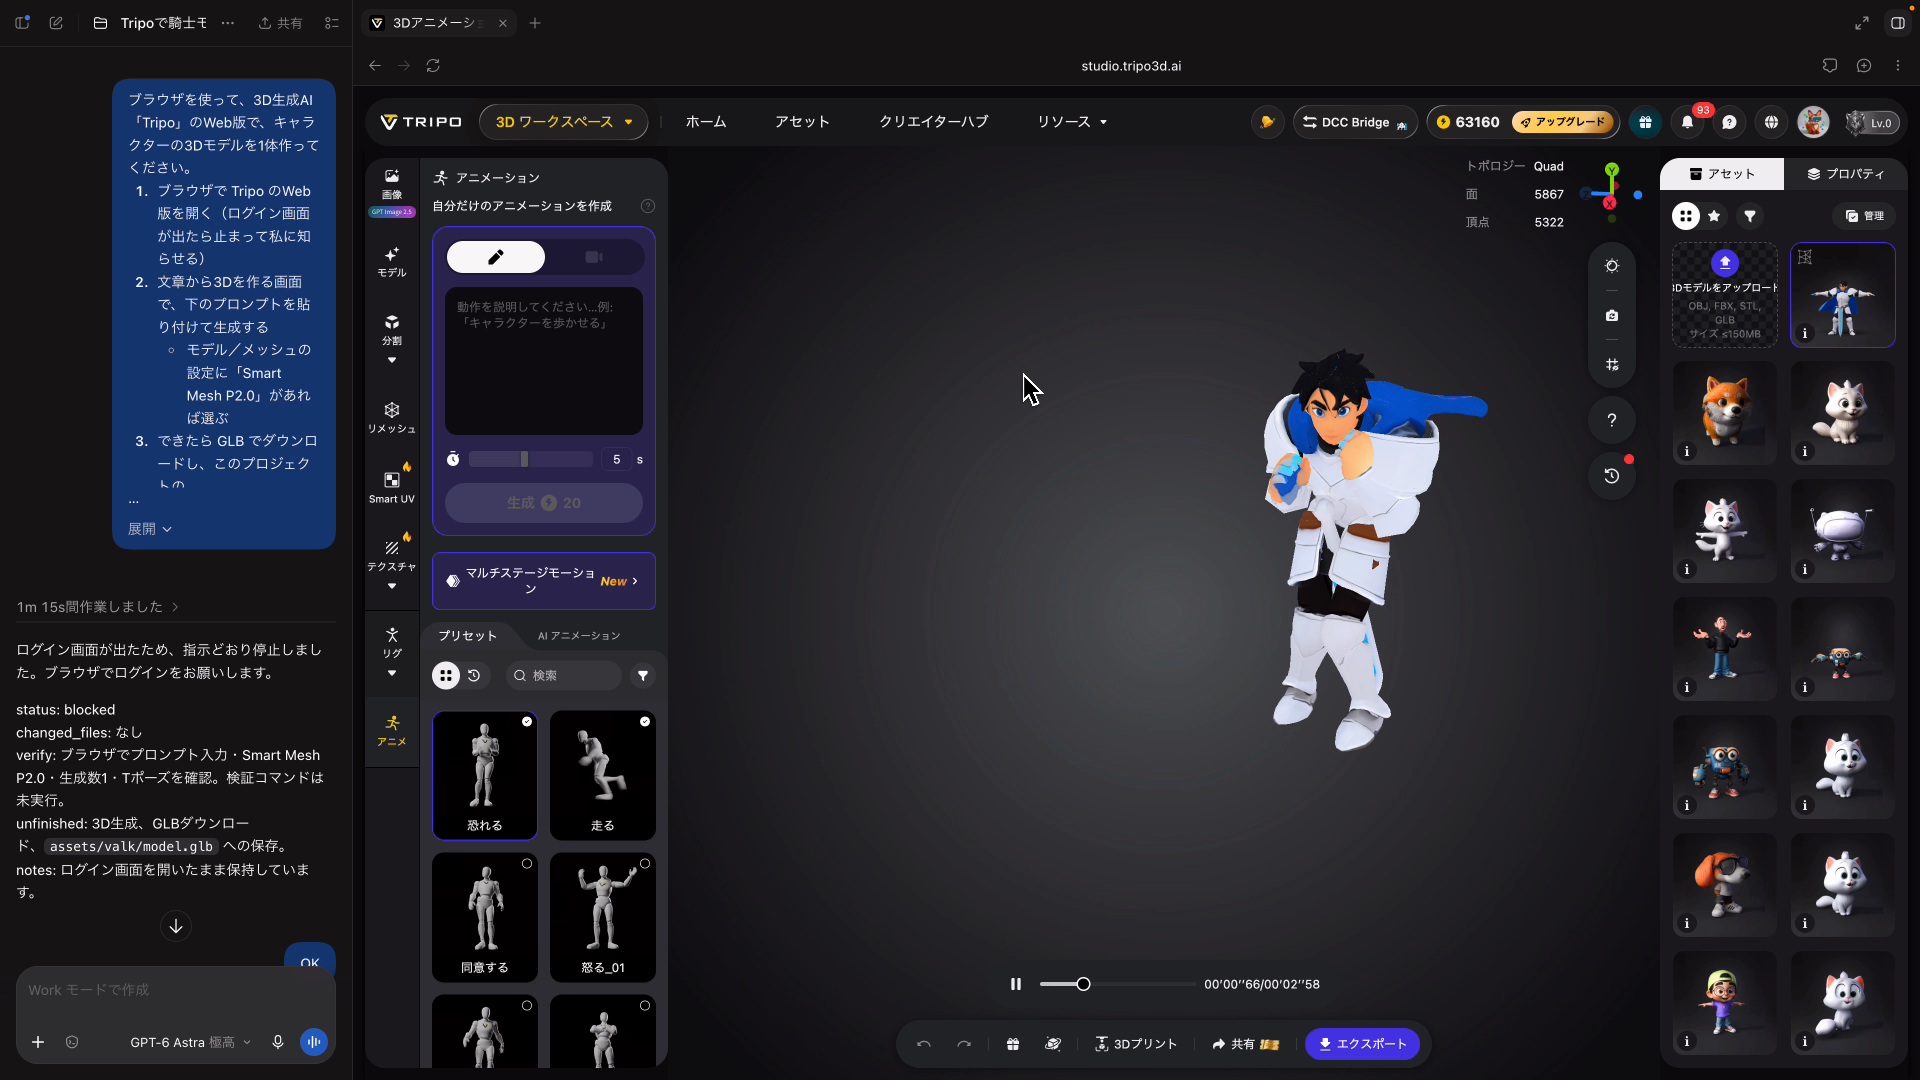Open the animation help question icon
The width and height of the screenshot is (1920, 1080).
pyautogui.click(x=648, y=206)
